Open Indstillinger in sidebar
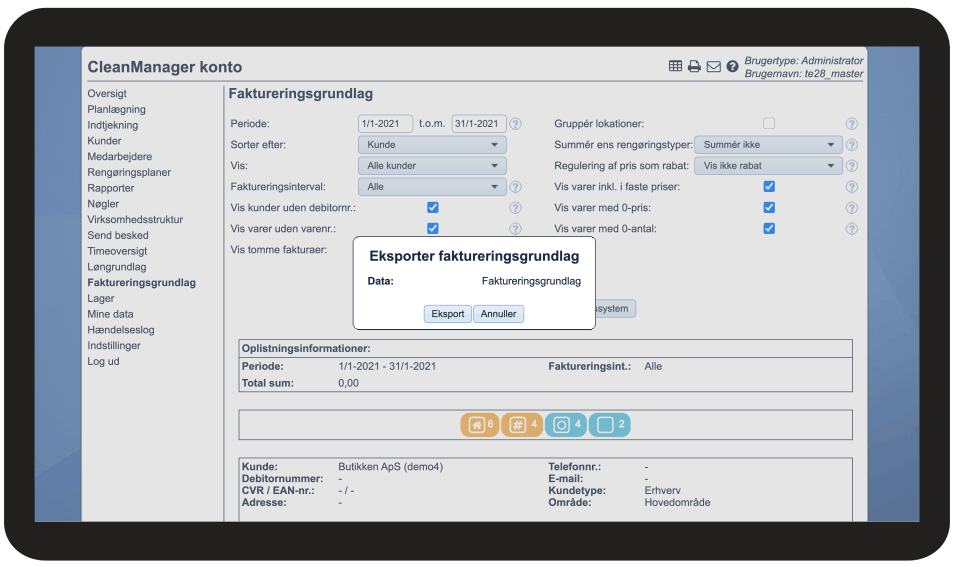Screen dimensions: 954x567 [x=114, y=346]
